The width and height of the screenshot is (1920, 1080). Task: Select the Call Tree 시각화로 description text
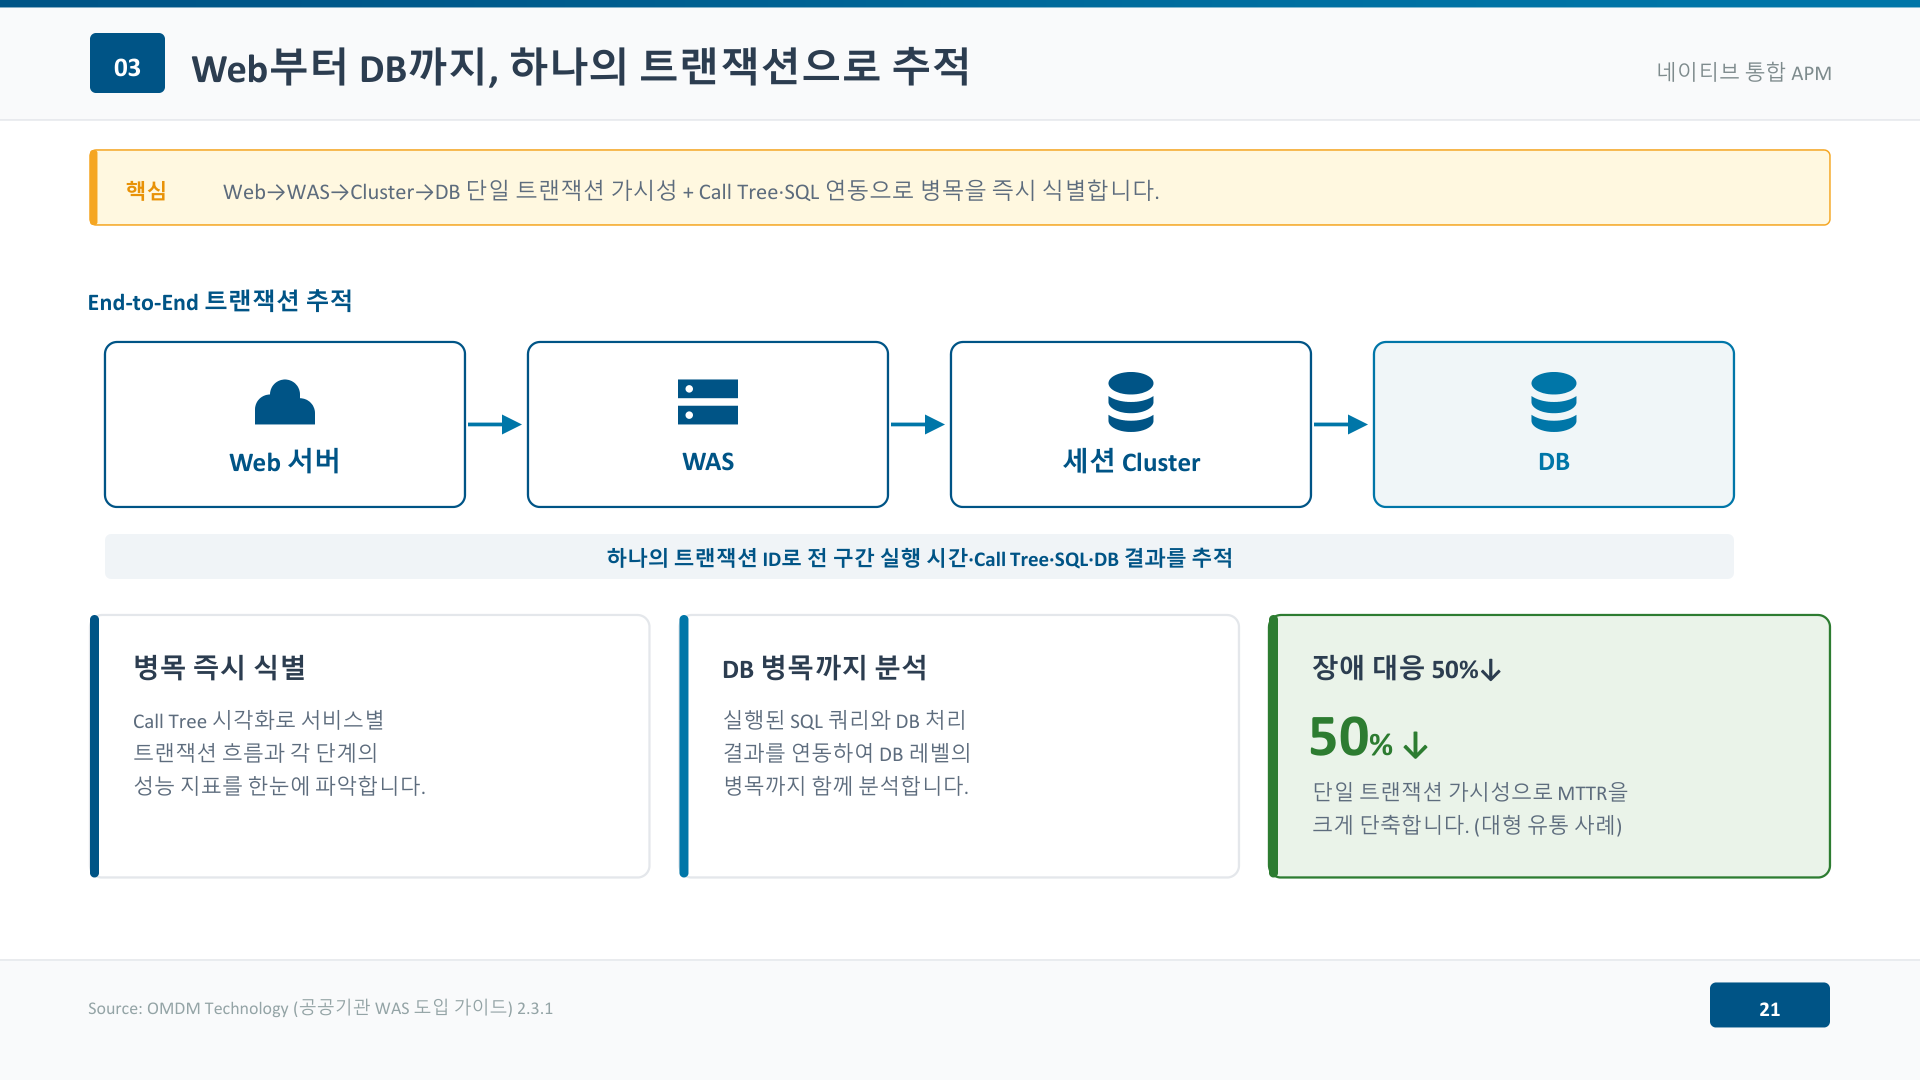pos(279,752)
